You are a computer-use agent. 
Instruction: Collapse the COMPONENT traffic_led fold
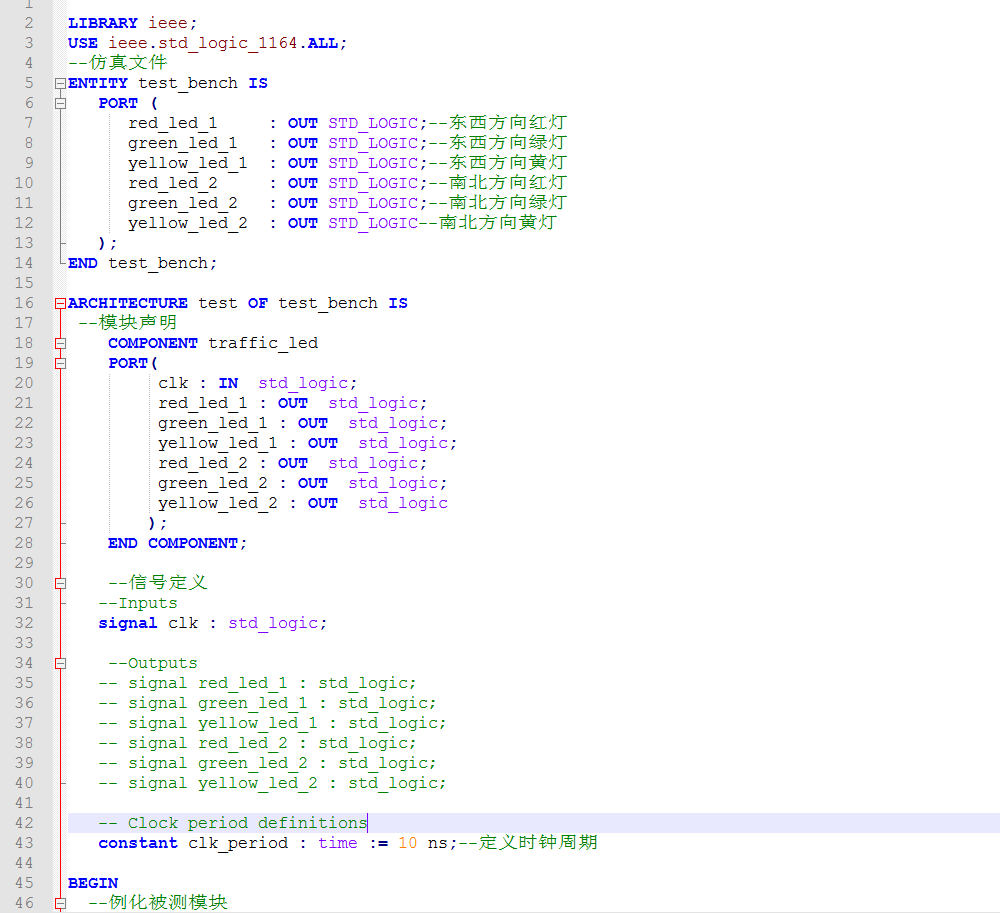pos(60,343)
